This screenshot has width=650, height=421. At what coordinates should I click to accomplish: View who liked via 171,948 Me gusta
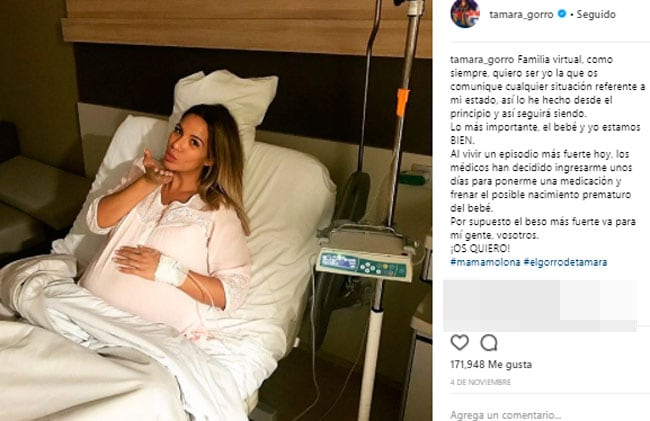click(x=491, y=365)
